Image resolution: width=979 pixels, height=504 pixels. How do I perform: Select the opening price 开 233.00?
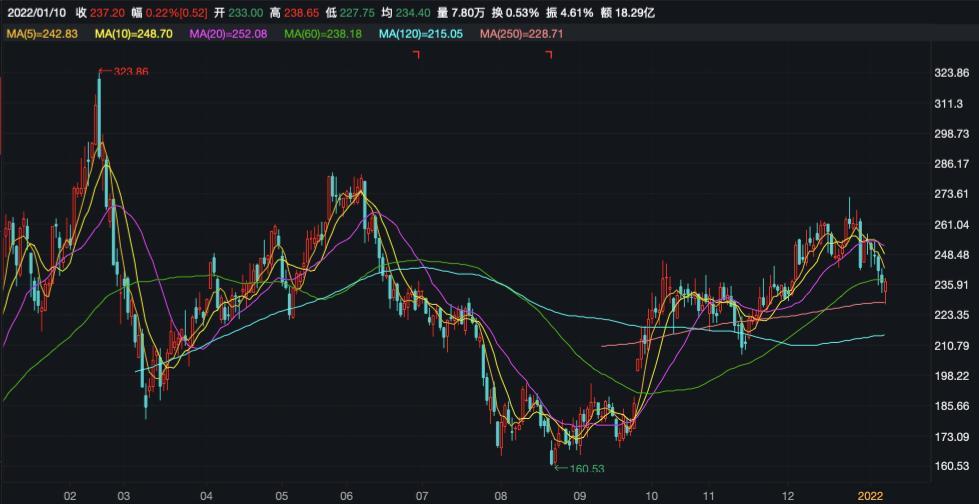[238, 12]
